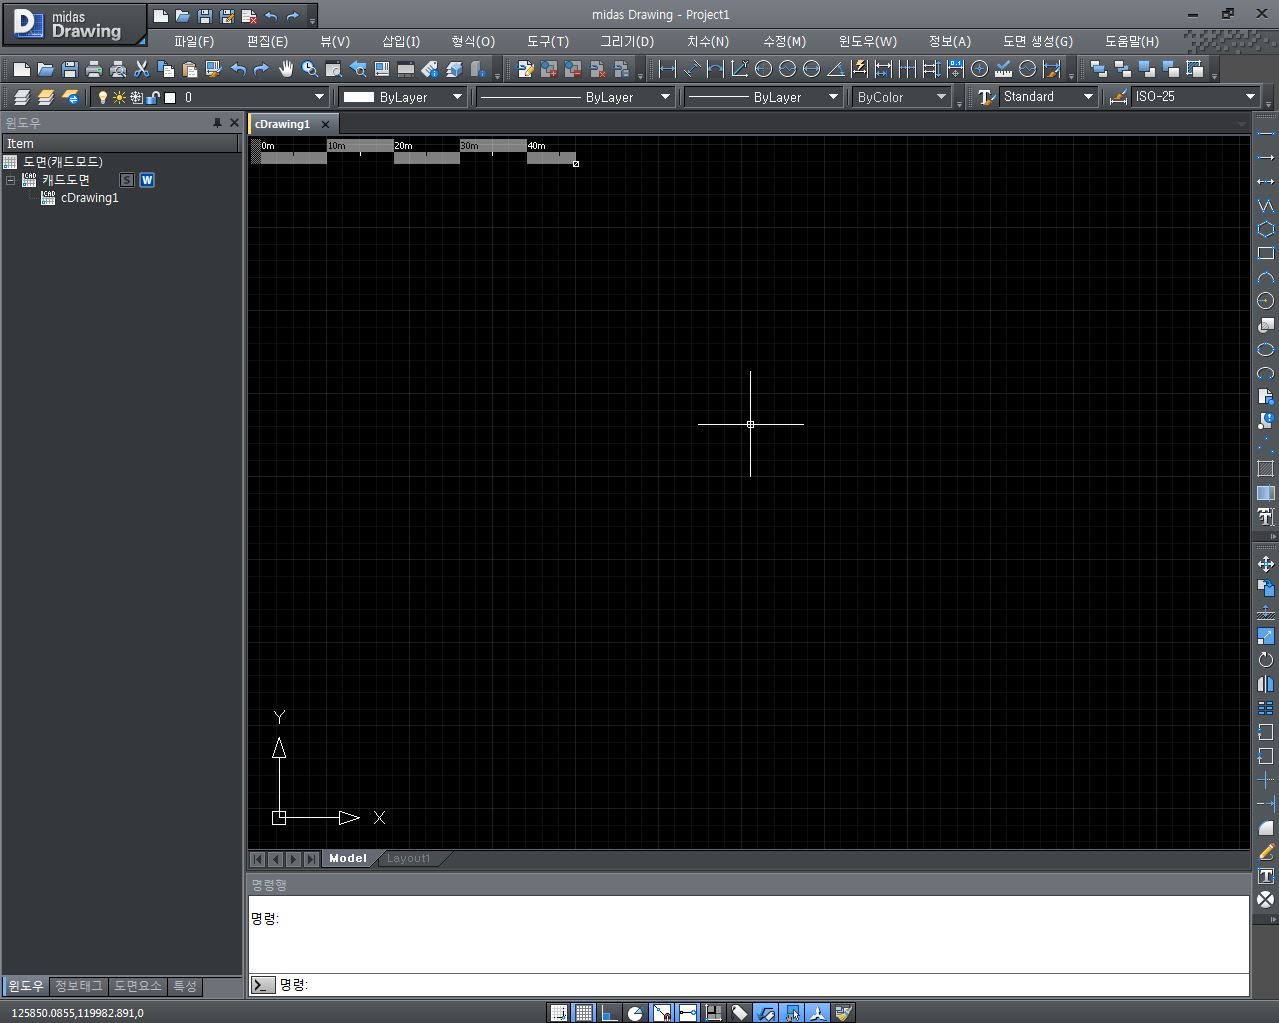Click the Print icon
Image resolution: width=1279 pixels, height=1023 pixels.
click(94, 69)
